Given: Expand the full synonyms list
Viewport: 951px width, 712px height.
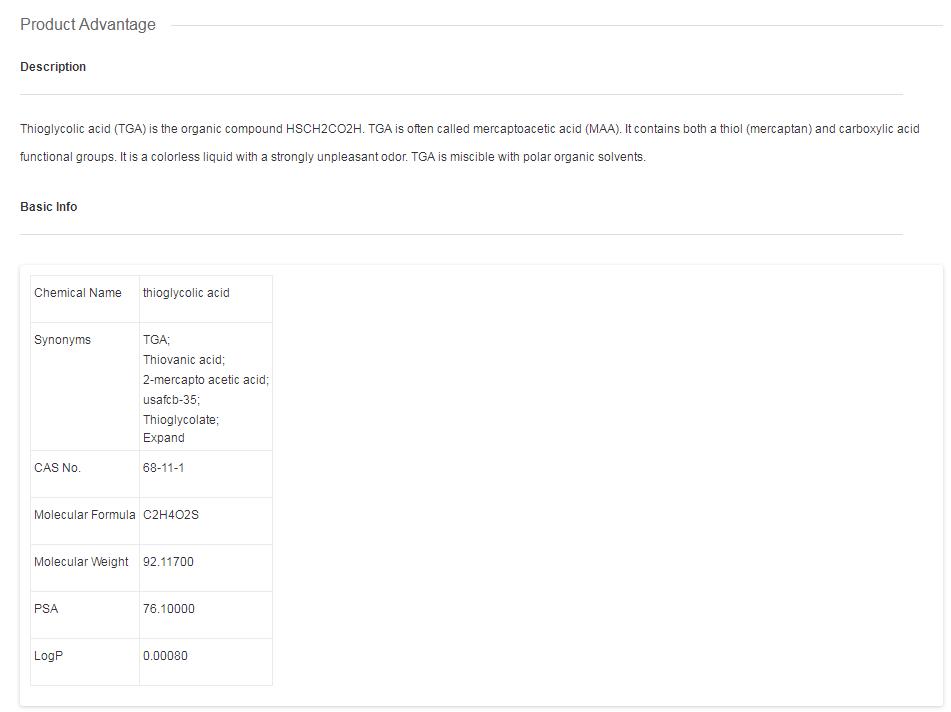Looking at the screenshot, I should tap(163, 438).
